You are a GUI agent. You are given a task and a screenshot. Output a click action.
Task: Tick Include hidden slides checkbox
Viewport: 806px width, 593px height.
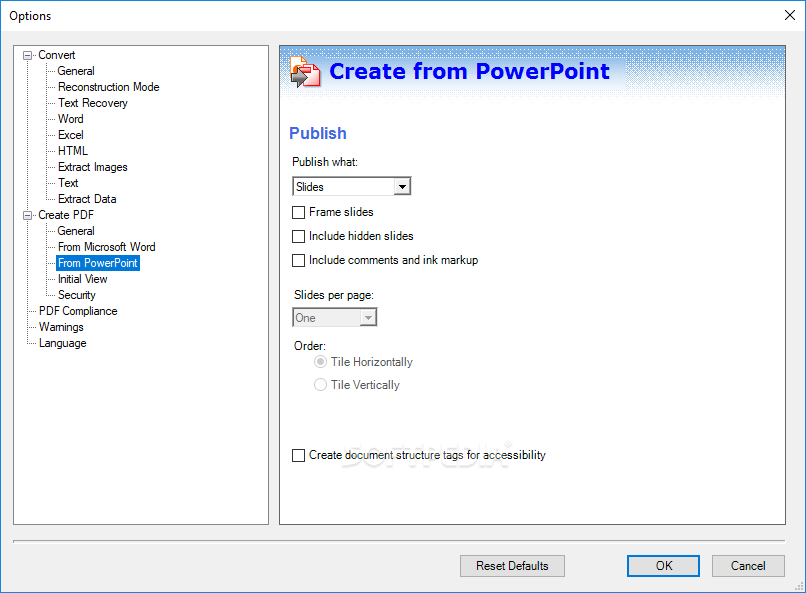click(x=298, y=236)
